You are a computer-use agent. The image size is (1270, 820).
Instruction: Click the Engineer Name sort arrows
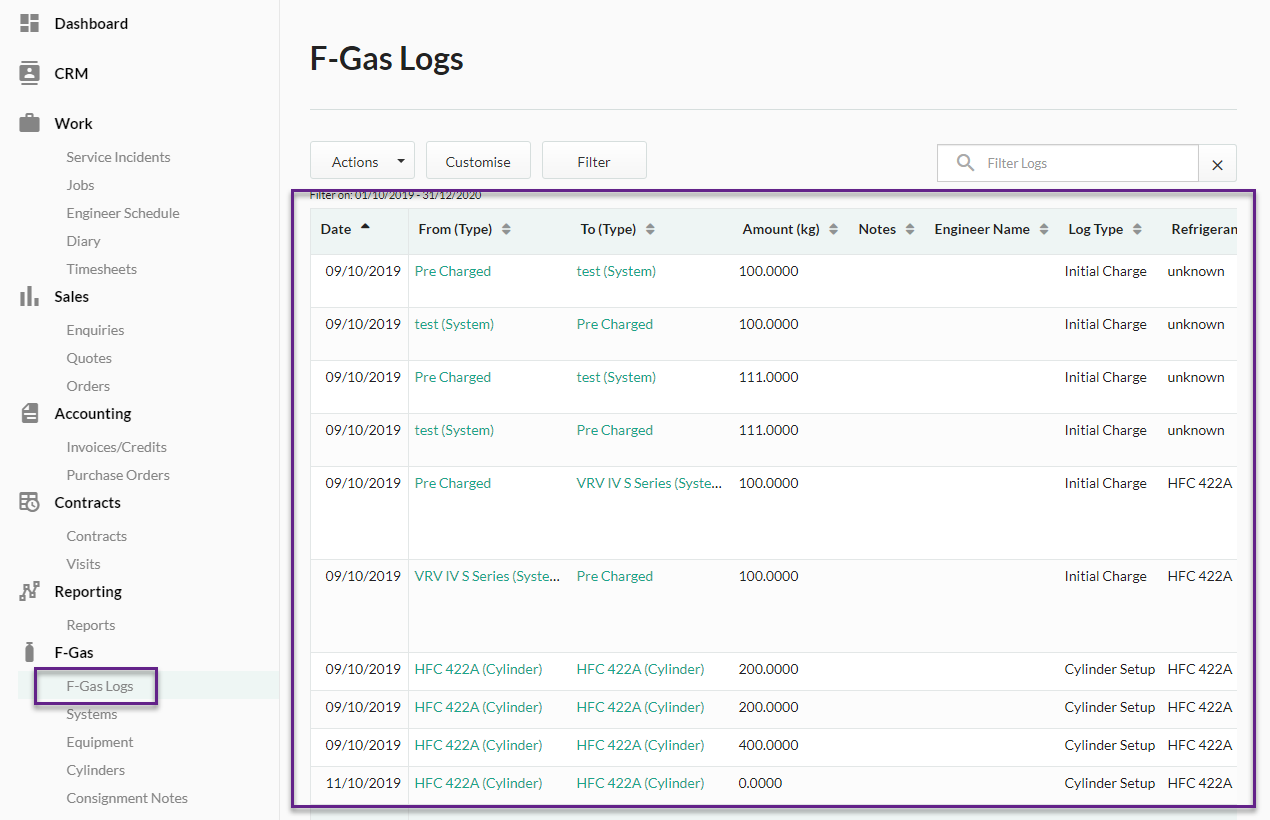(1043, 229)
